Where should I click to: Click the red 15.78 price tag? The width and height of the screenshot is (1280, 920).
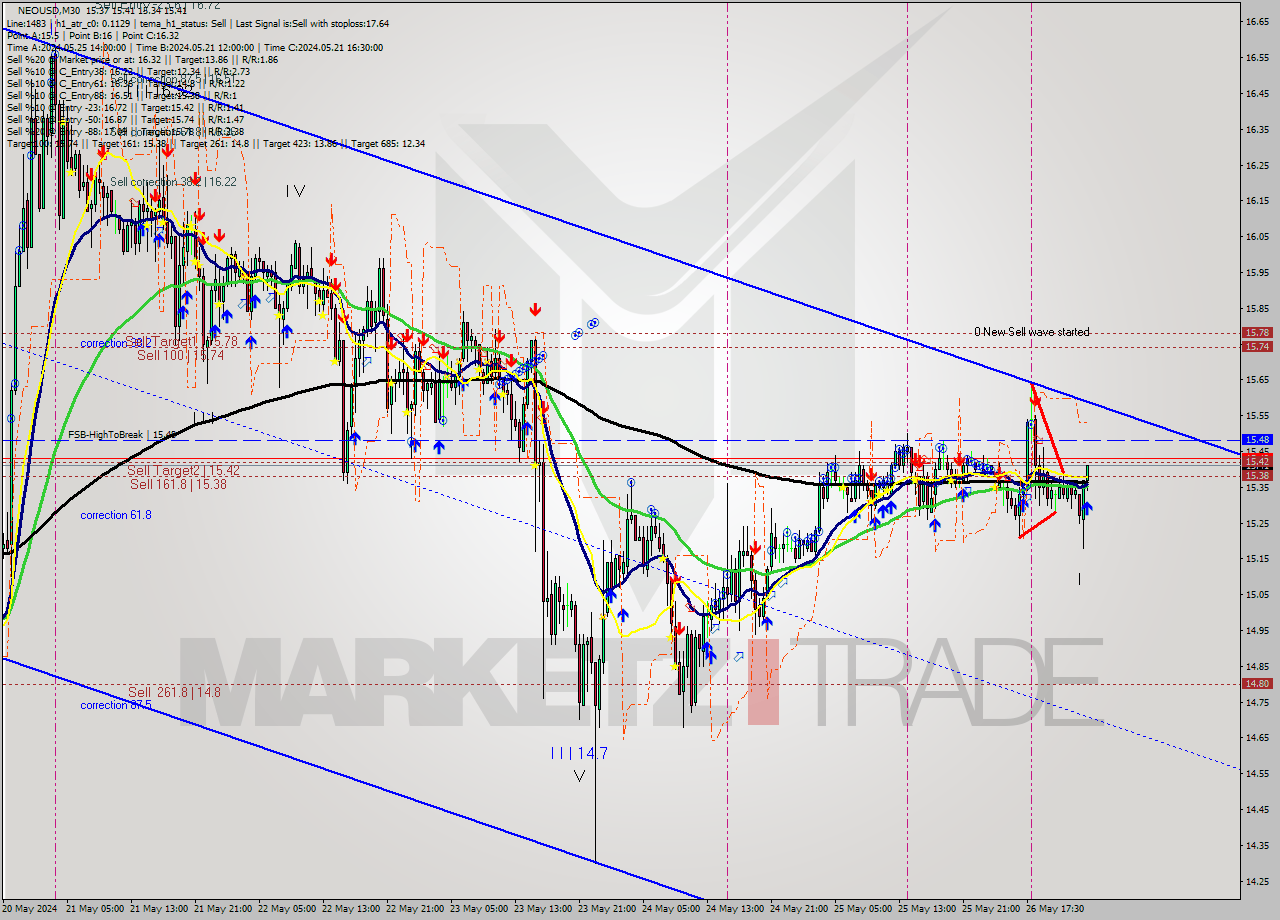(1257, 333)
